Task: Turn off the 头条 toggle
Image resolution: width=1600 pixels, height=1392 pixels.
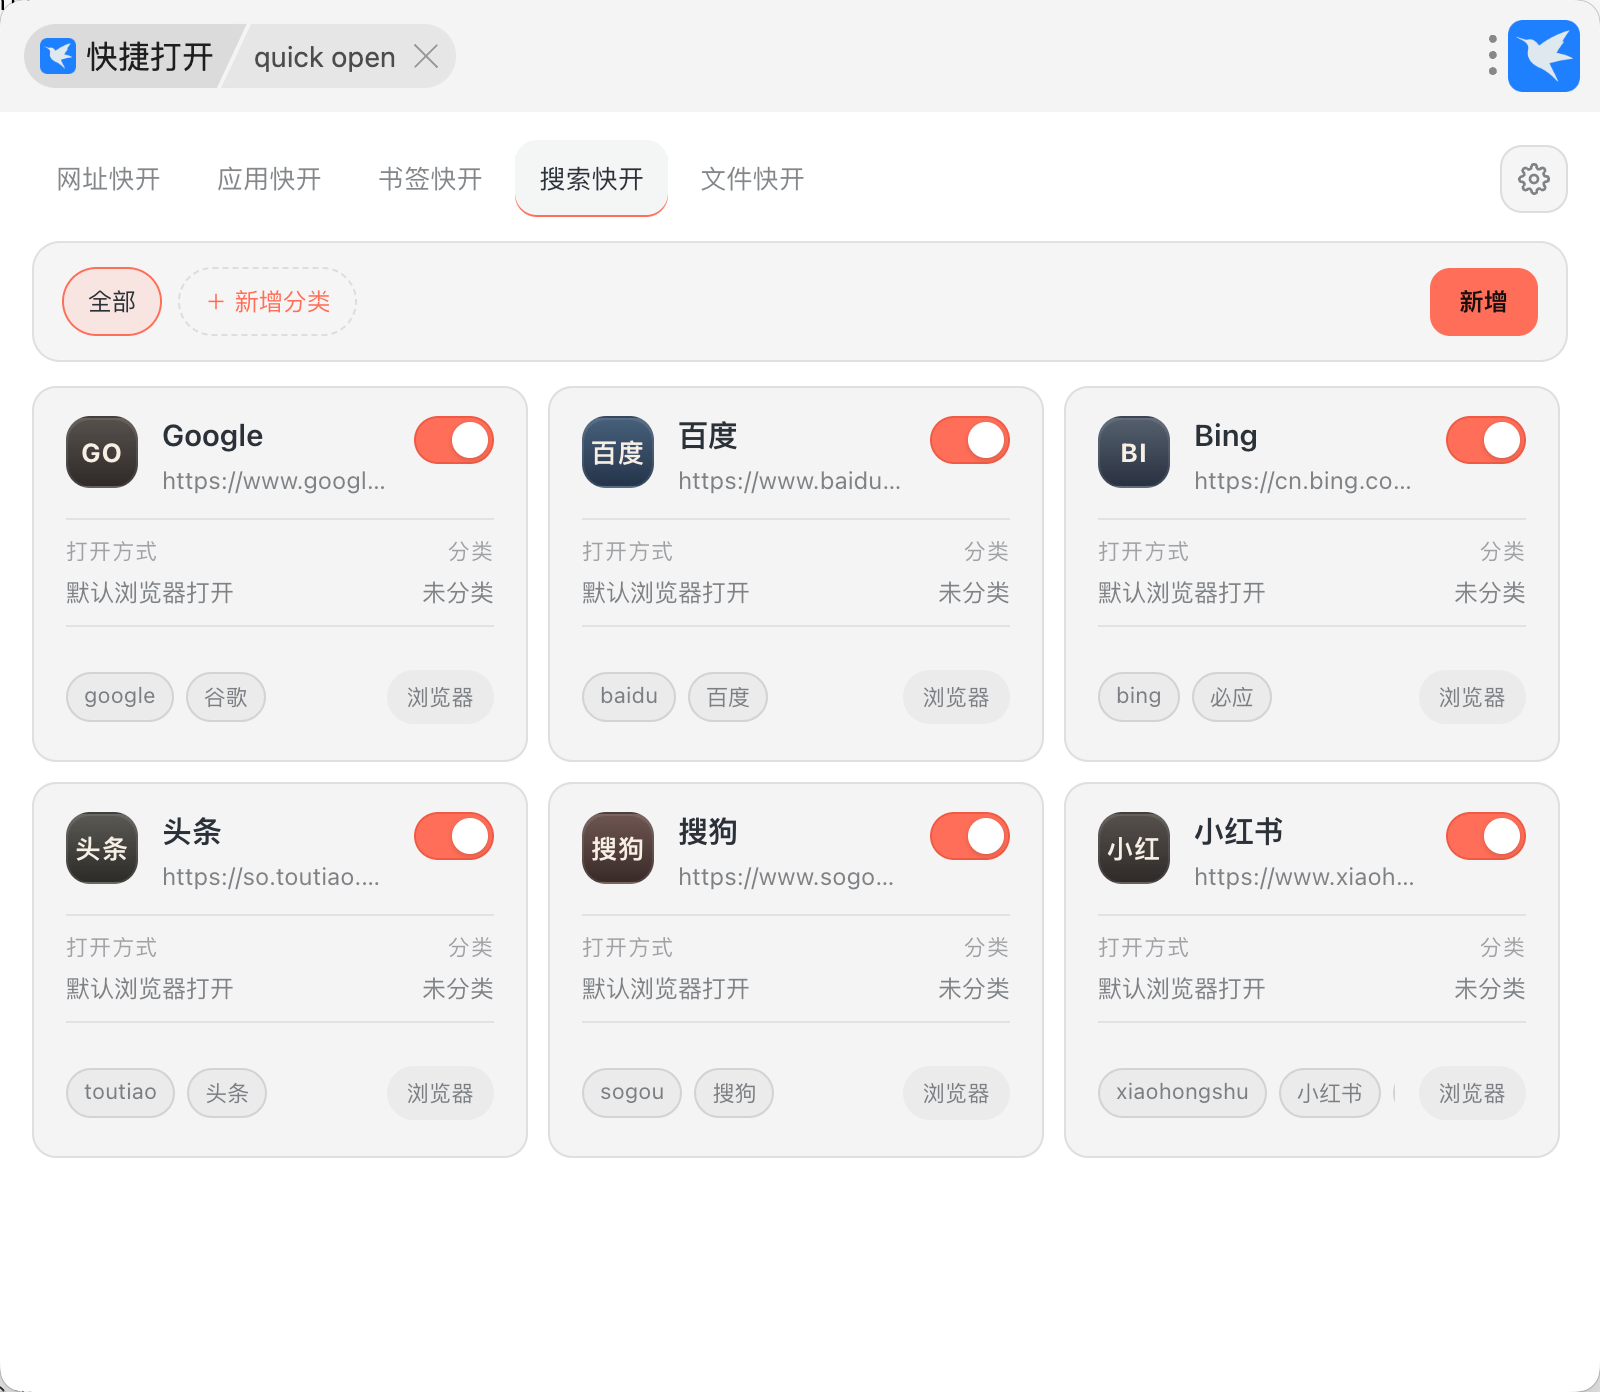Action: click(x=454, y=836)
